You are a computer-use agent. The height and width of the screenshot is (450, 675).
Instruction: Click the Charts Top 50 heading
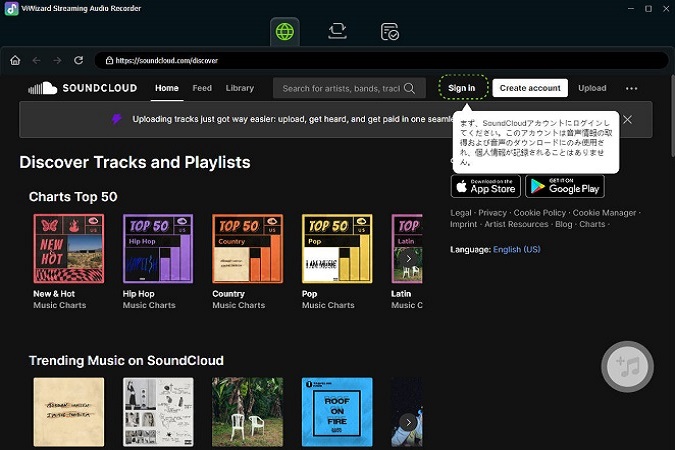tap(73, 197)
